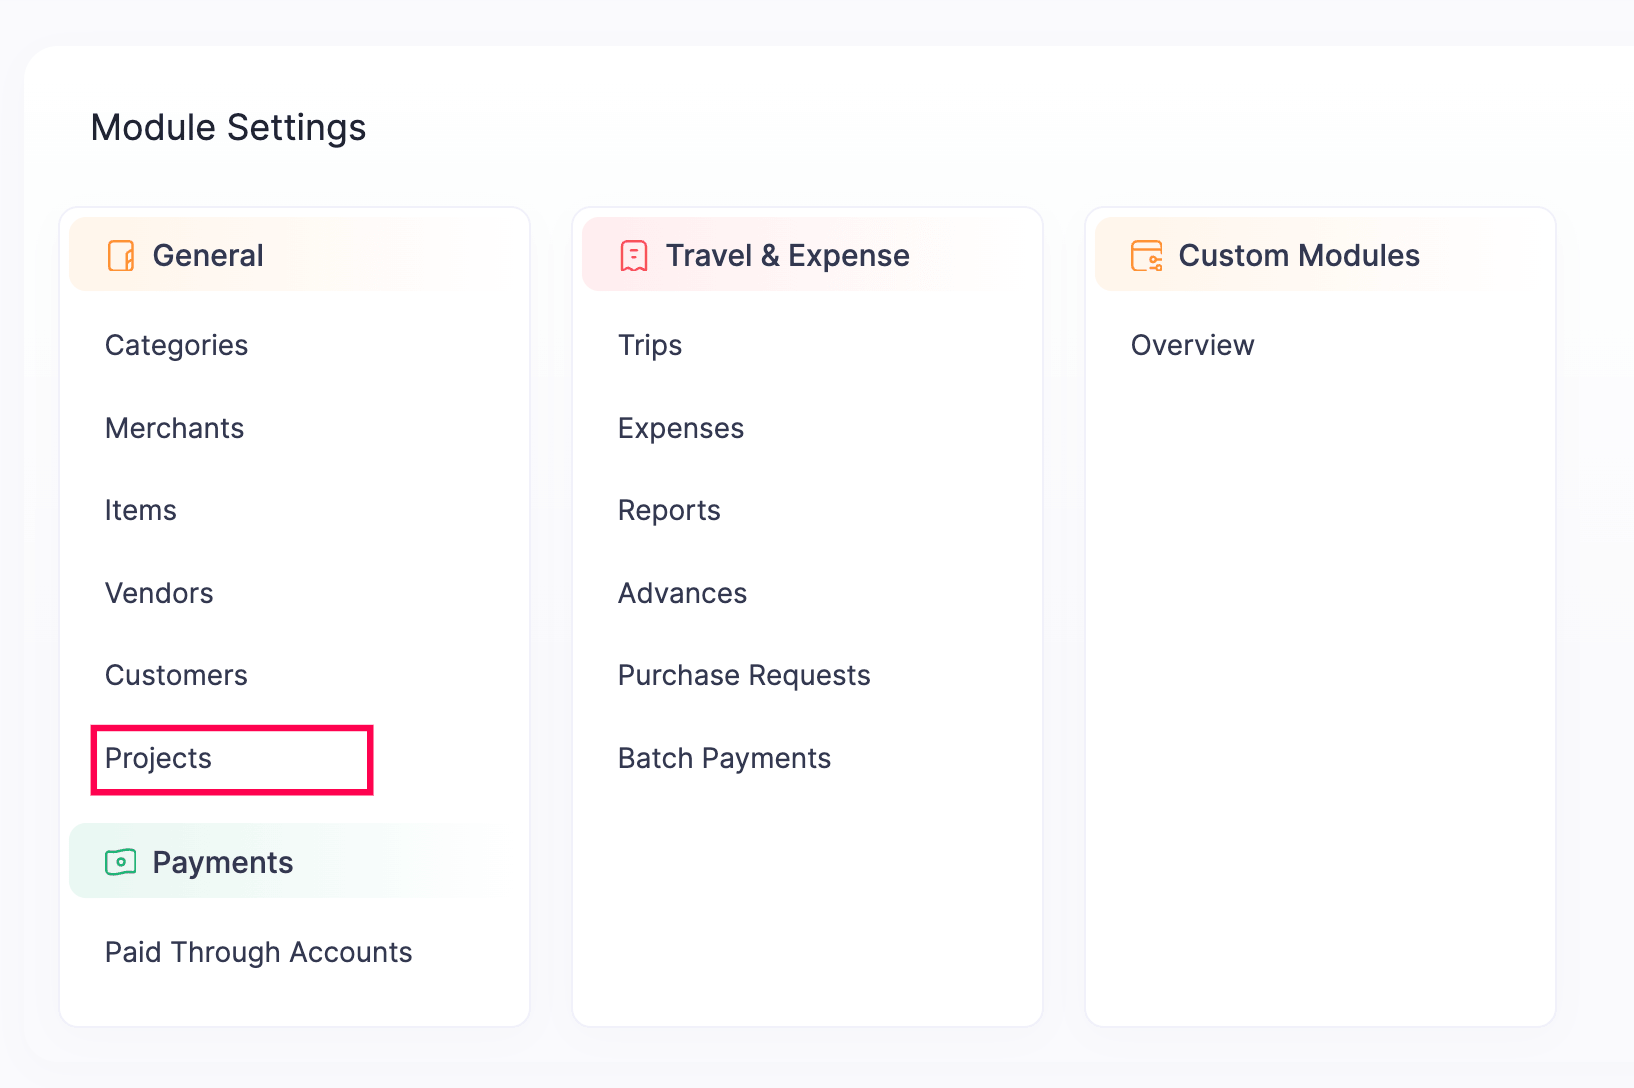Open Categories settings
This screenshot has height=1088, width=1634.
point(176,345)
